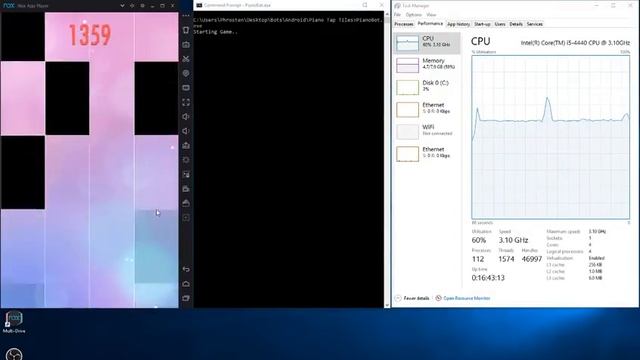The image size is (640, 360).
Task: Switch to the Start-up tab
Action: [x=482, y=24]
